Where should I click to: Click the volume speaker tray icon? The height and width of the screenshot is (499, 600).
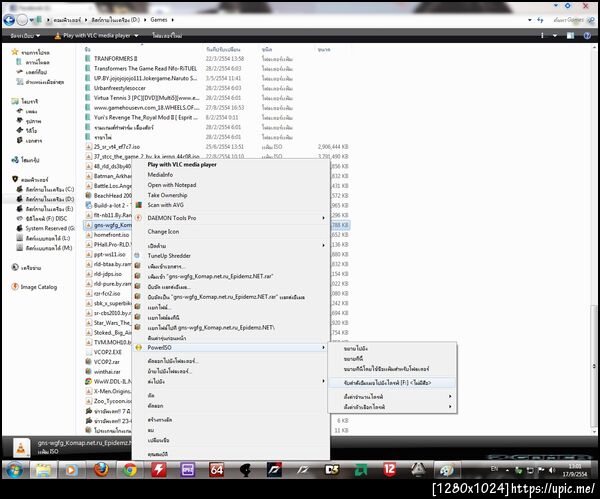pos(551,470)
